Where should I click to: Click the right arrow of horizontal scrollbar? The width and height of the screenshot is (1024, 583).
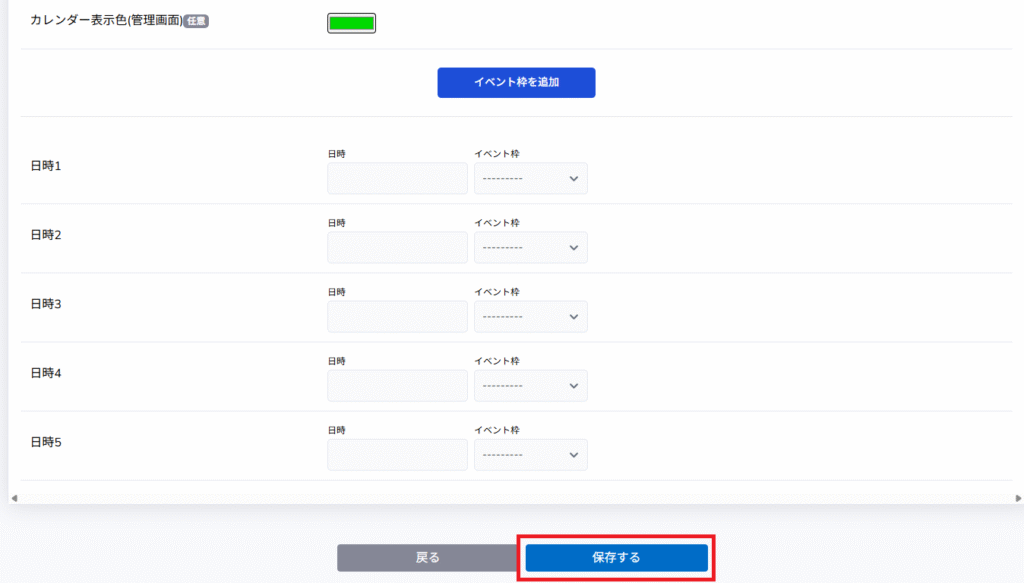click(x=1018, y=498)
